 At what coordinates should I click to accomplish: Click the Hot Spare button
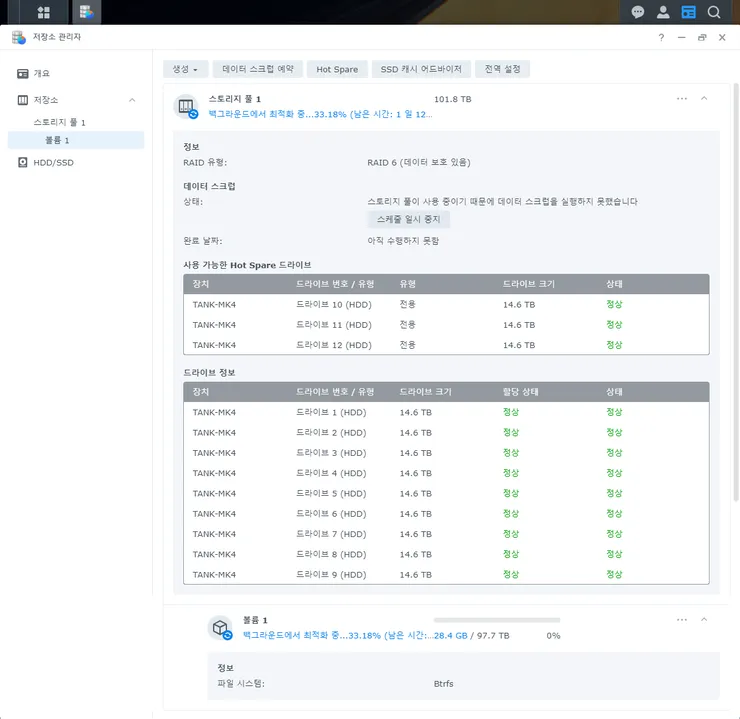point(337,69)
